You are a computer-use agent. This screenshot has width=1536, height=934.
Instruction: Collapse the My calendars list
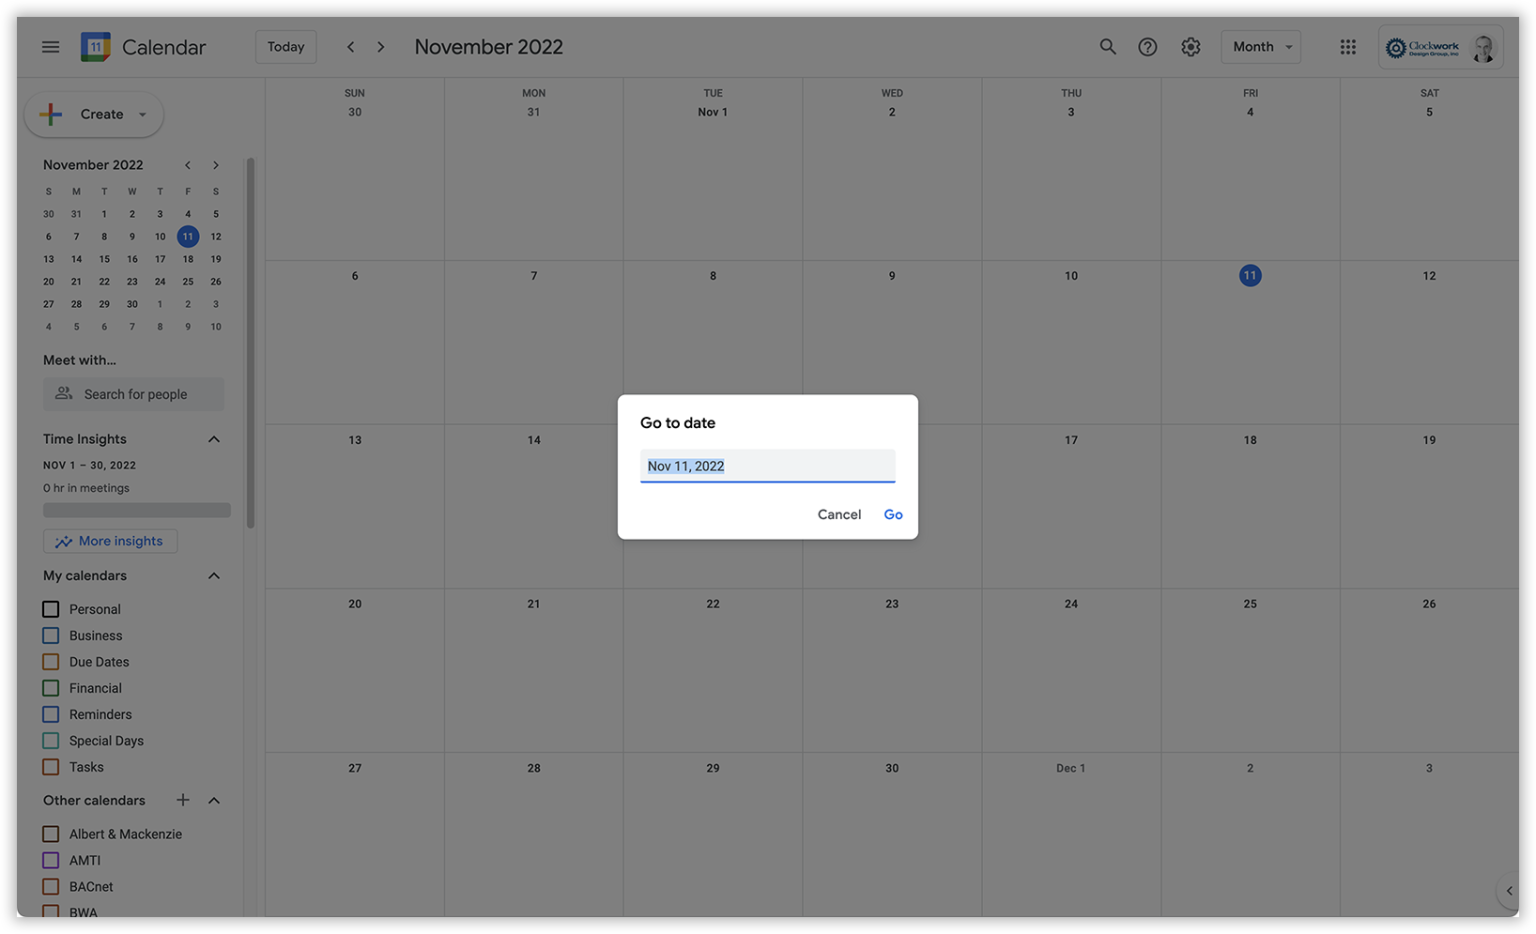(212, 575)
